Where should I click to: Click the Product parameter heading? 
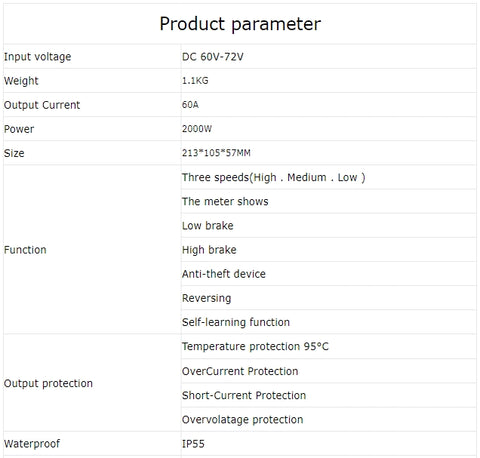tap(240, 24)
